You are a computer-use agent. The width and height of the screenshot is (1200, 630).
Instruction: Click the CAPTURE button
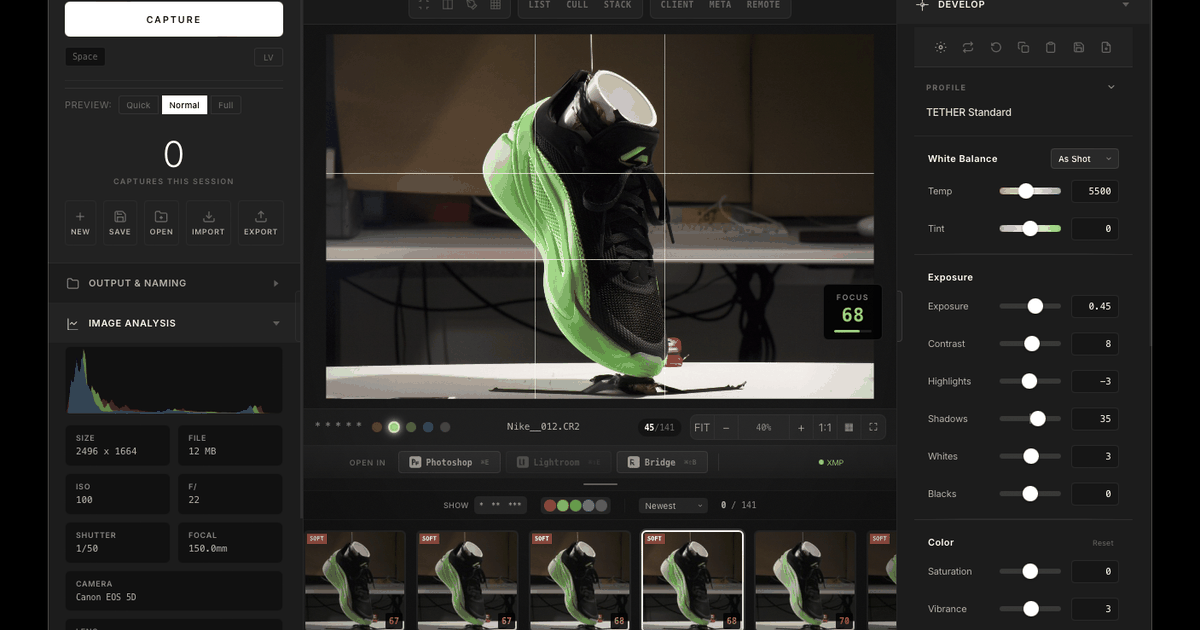coord(174,19)
